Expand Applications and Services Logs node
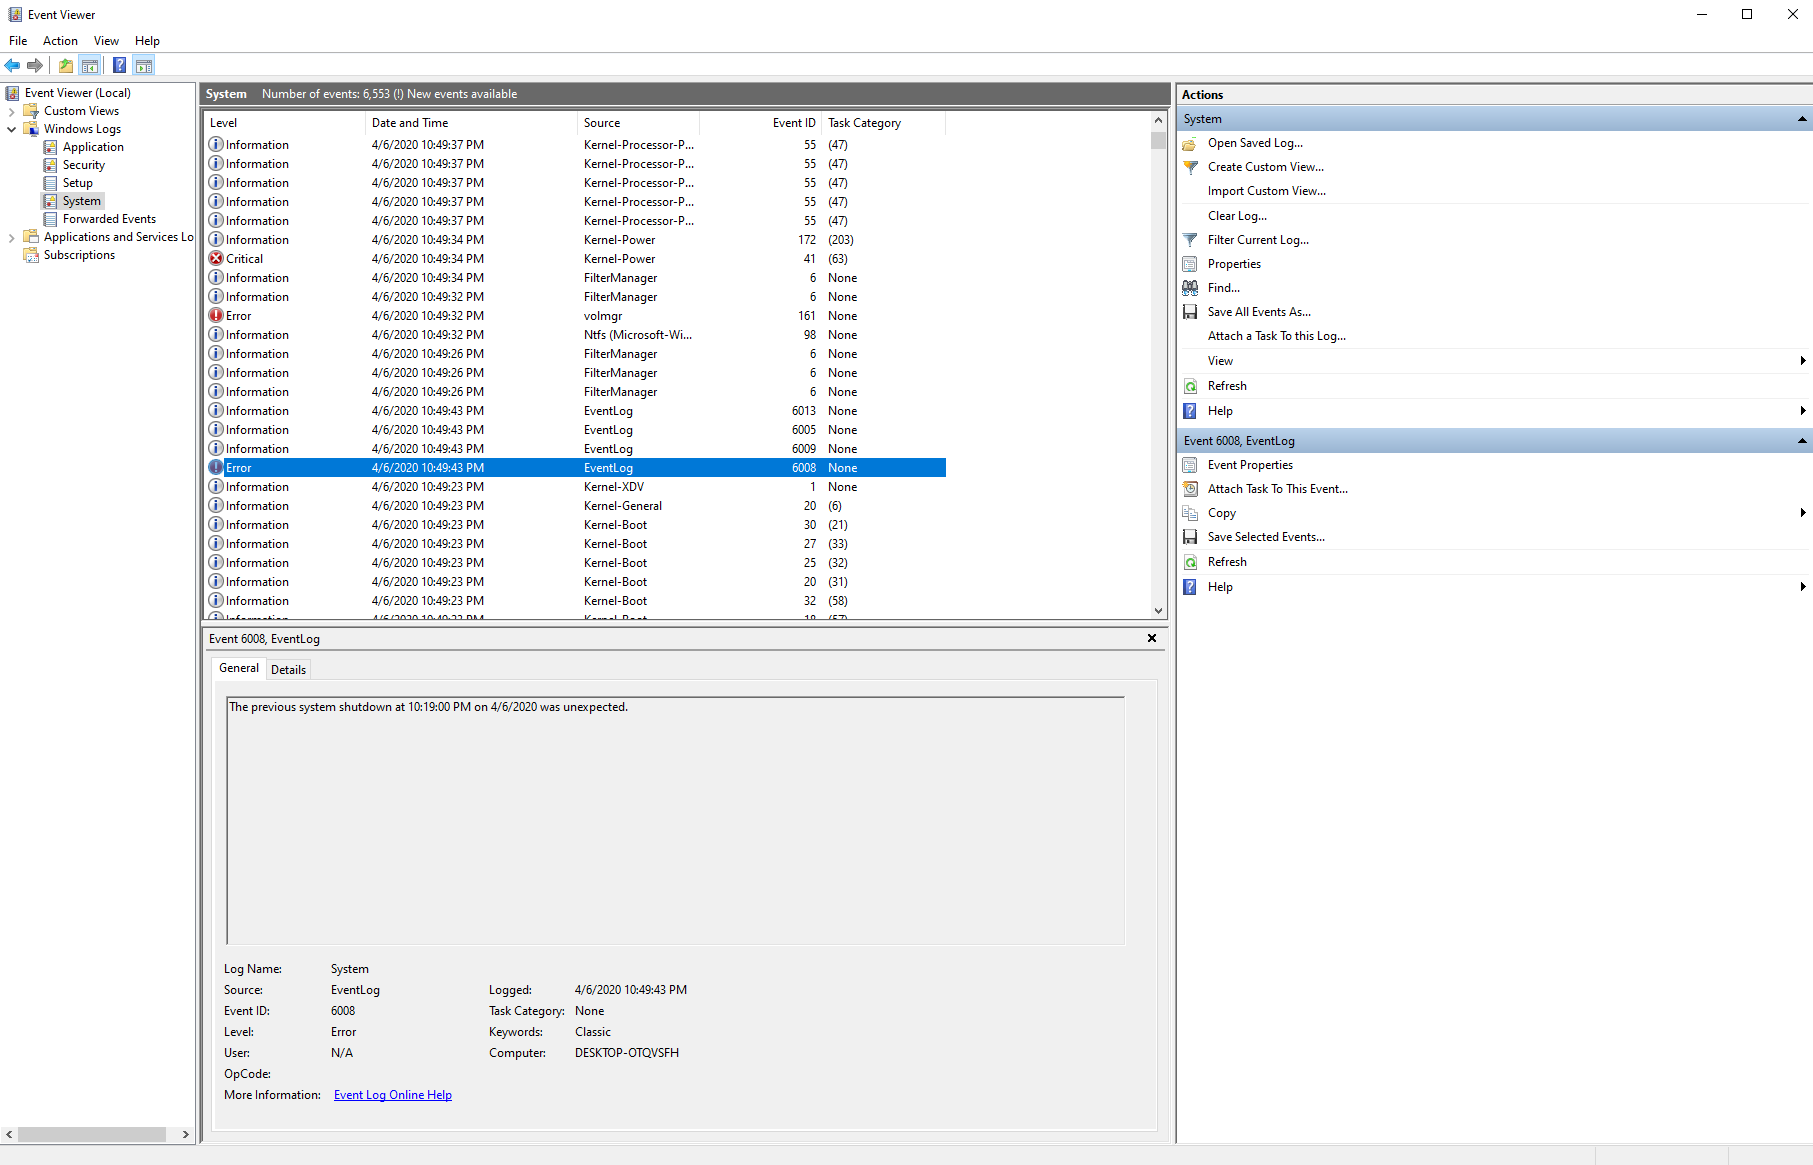 click(x=11, y=237)
